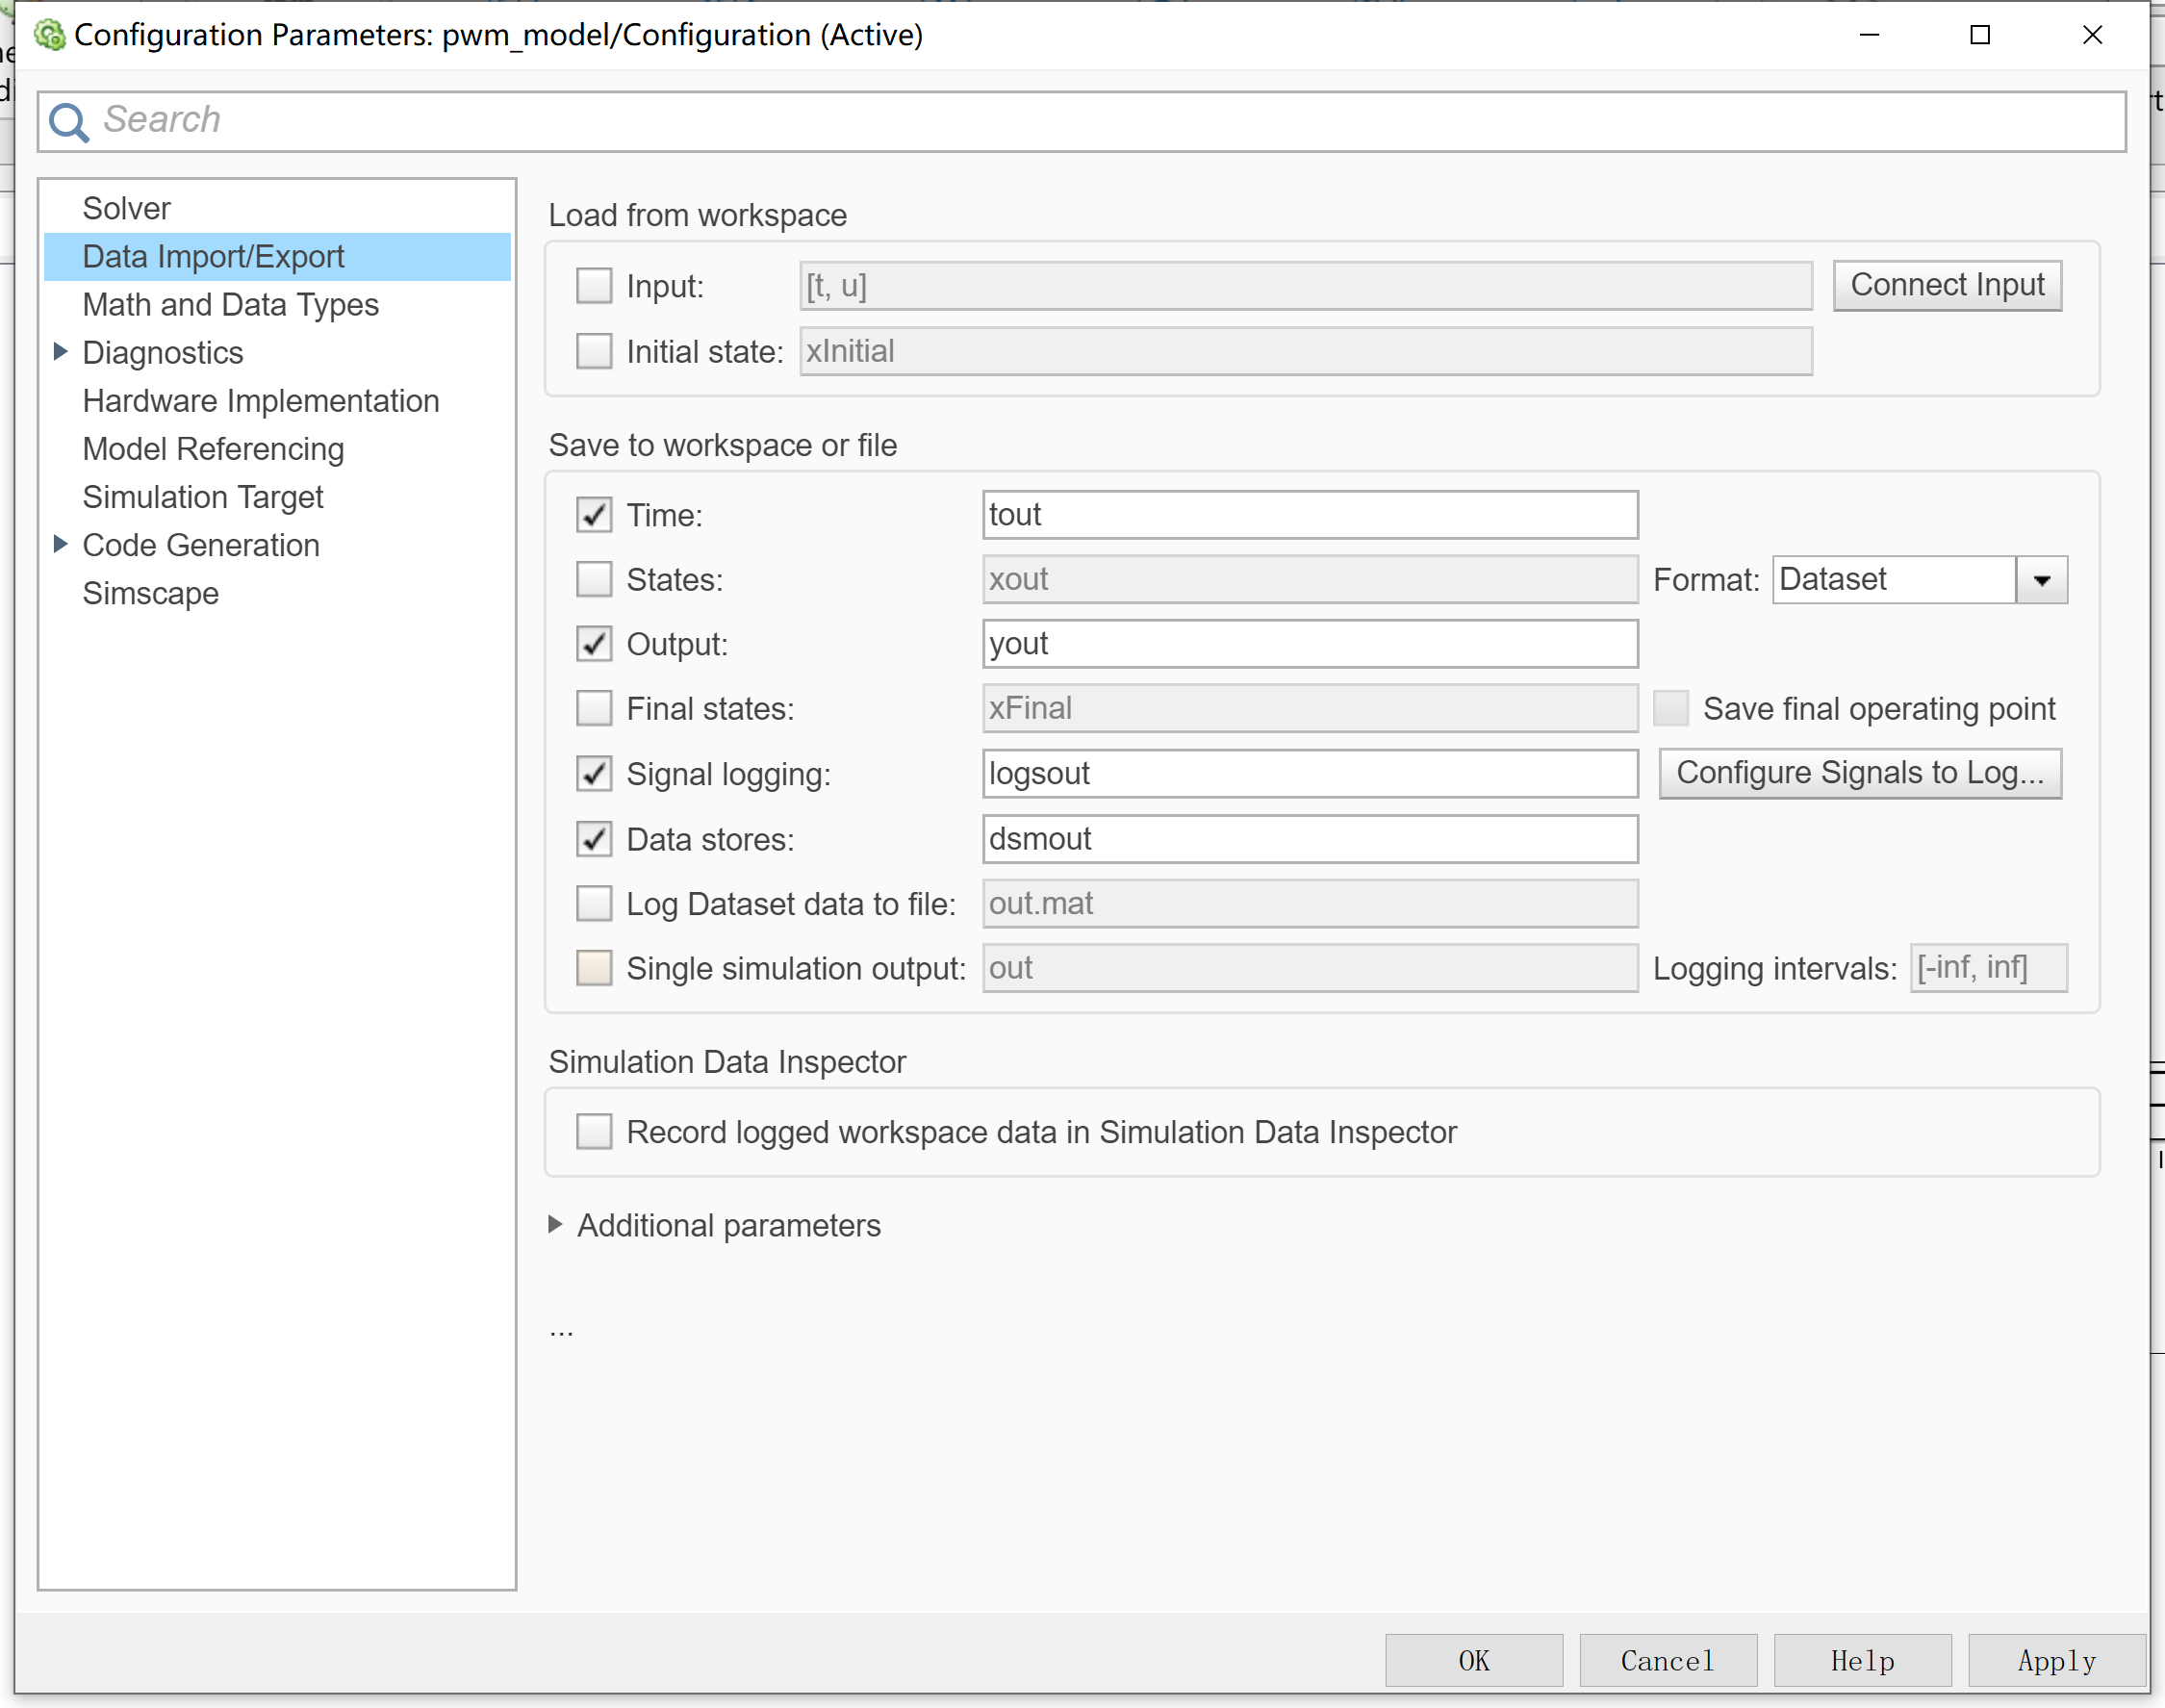This screenshot has height=1708, width=2165.
Task: Click Configure Signals to Log button
Action: (1859, 773)
